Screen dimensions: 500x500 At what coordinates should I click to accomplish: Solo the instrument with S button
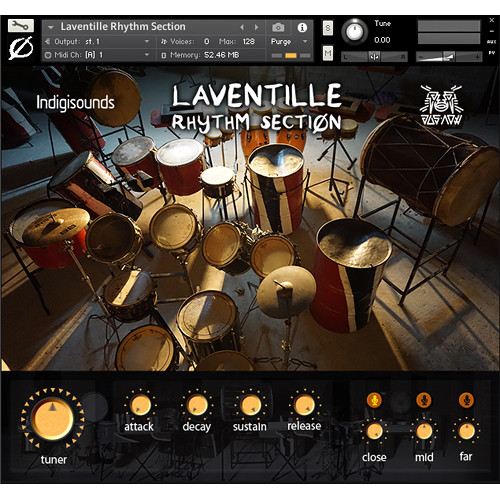point(328,28)
